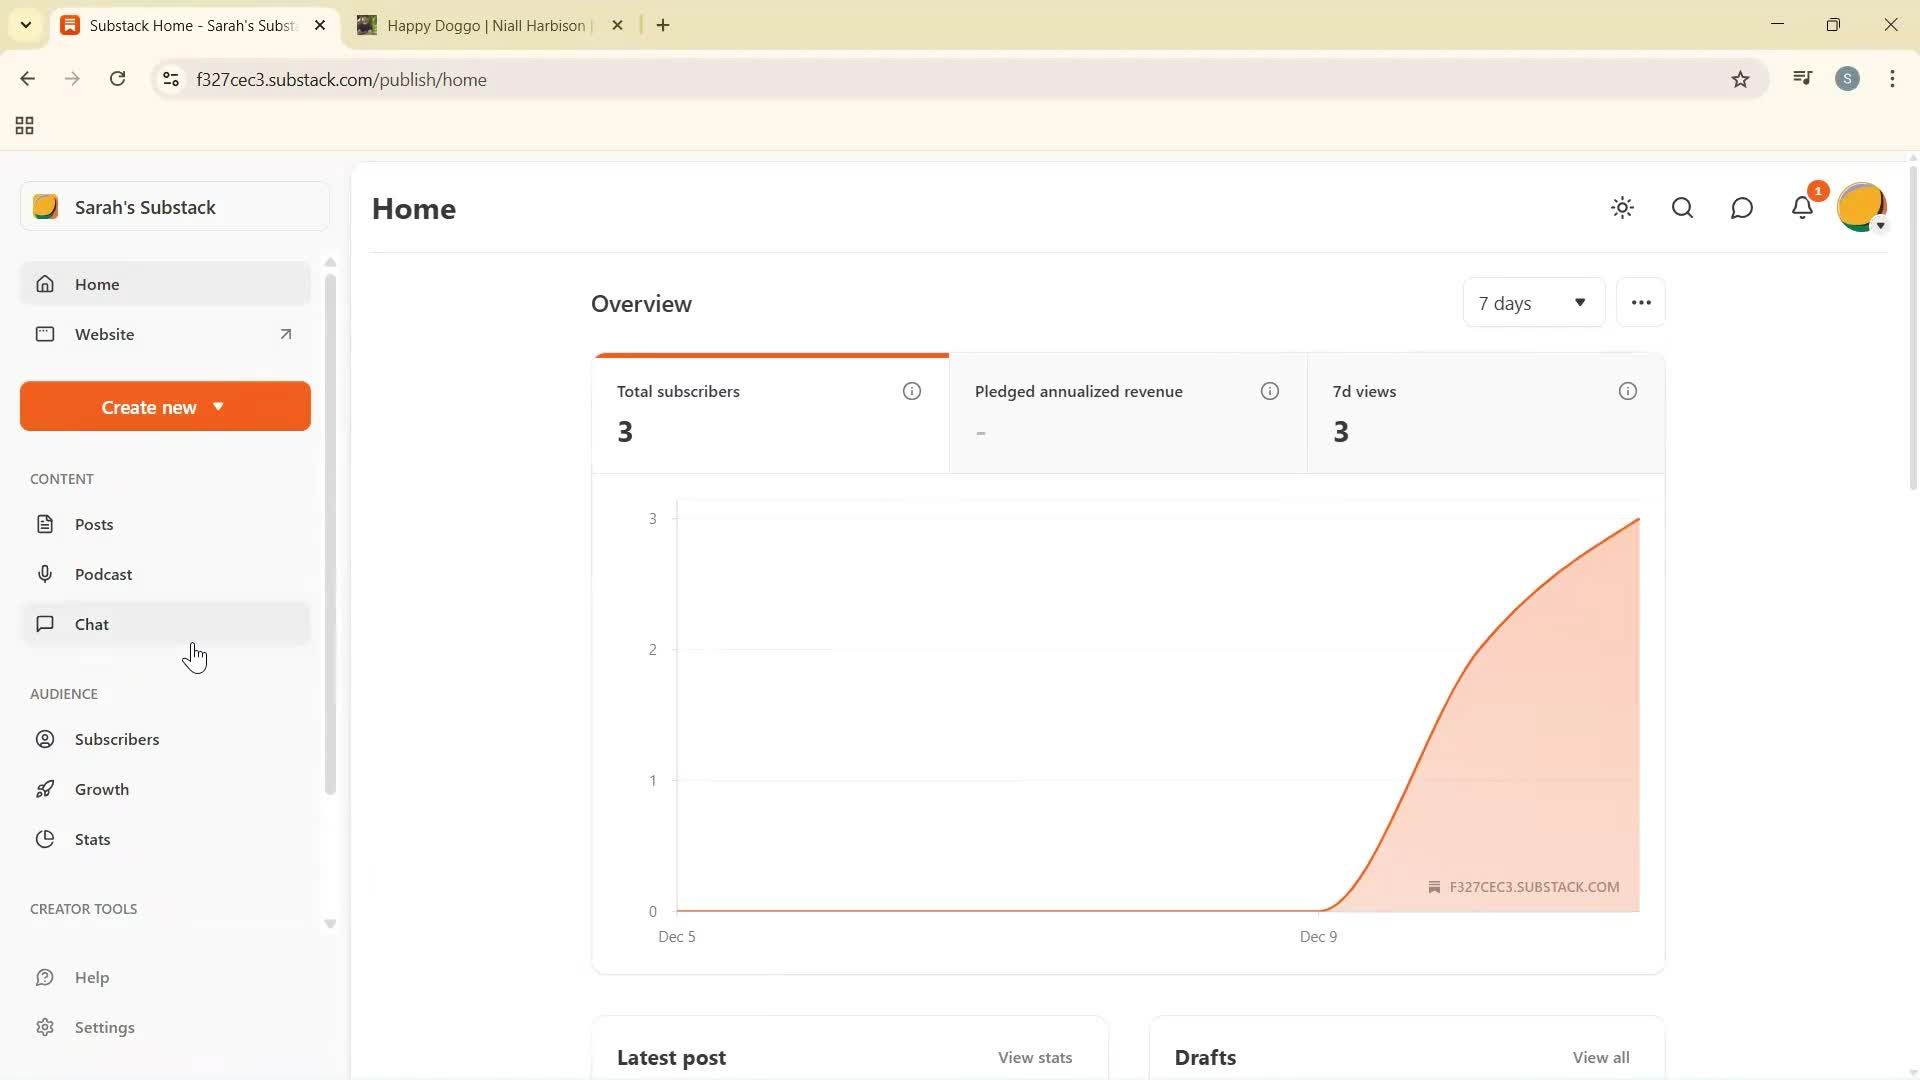This screenshot has height=1080, width=1920.
Task: Click View stats link for Latest post
Action: (1034, 1057)
